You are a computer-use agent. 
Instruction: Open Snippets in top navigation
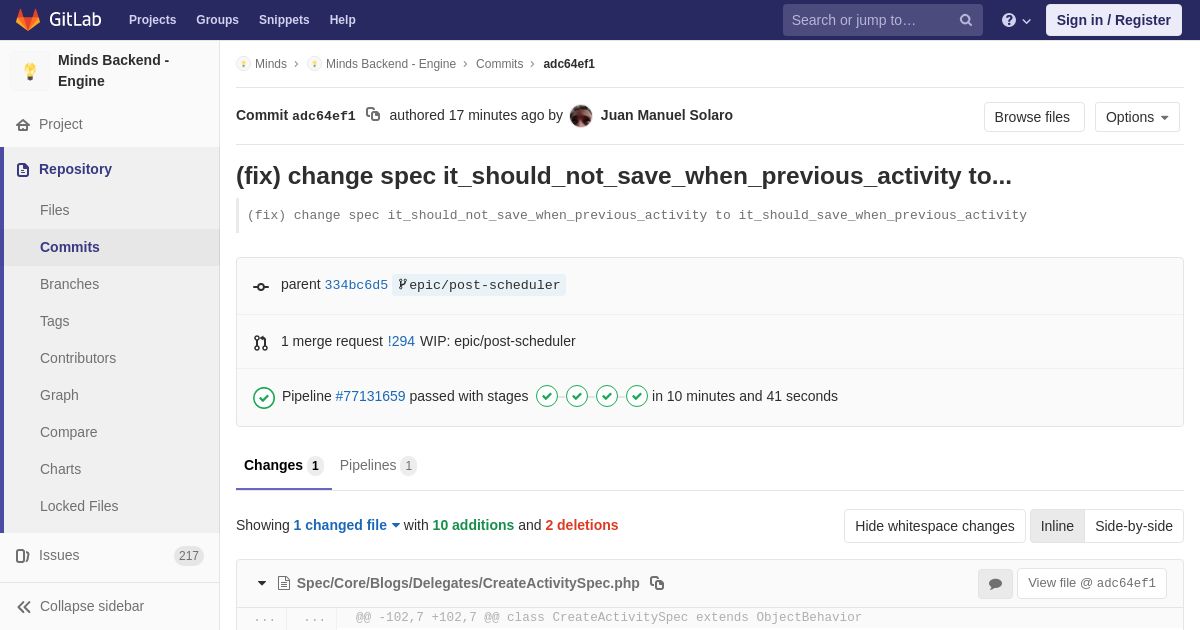point(284,20)
